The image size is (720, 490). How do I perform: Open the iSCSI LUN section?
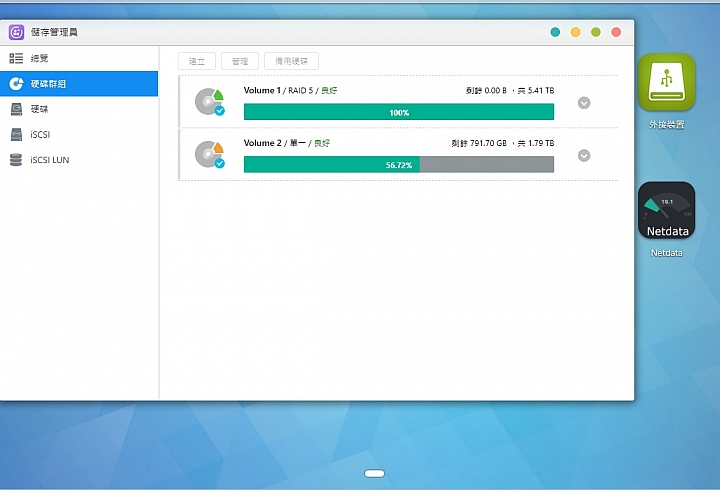(79, 160)
